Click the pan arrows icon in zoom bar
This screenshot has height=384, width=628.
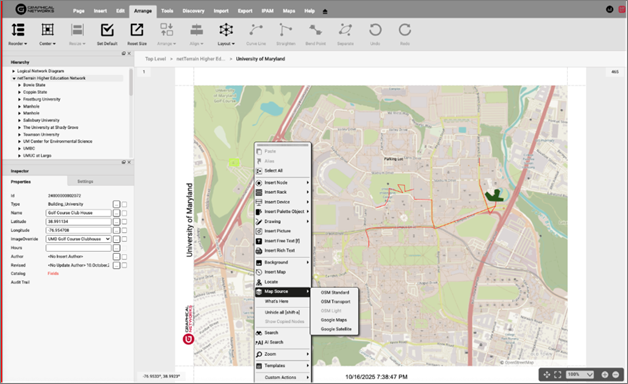tap(547, 374)
